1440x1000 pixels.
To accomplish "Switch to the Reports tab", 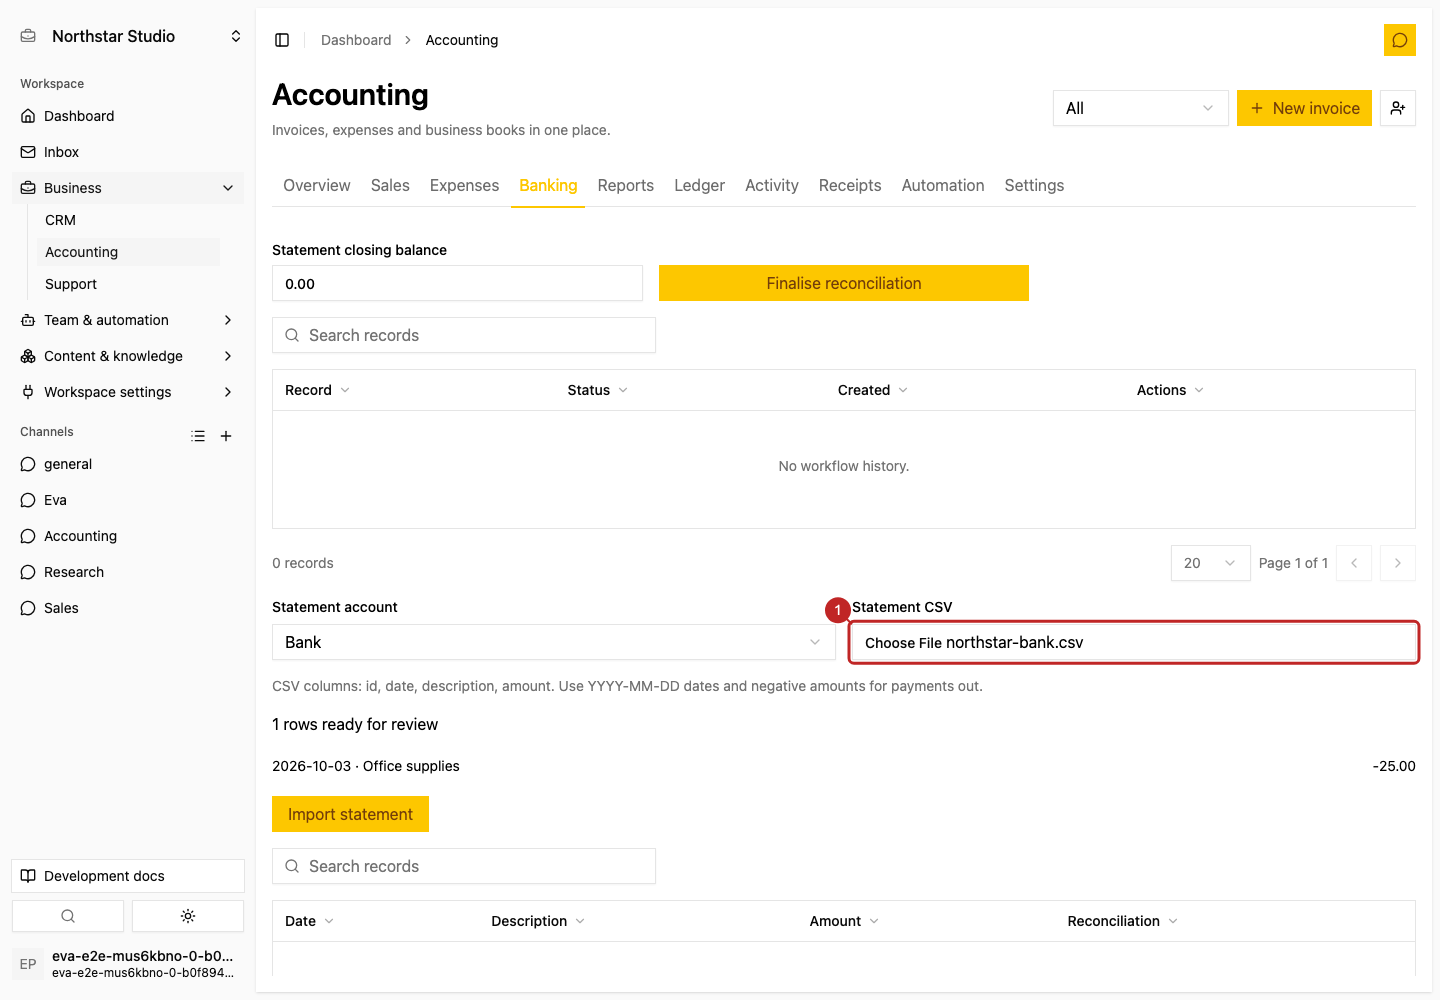I will [x=626, y=185].
